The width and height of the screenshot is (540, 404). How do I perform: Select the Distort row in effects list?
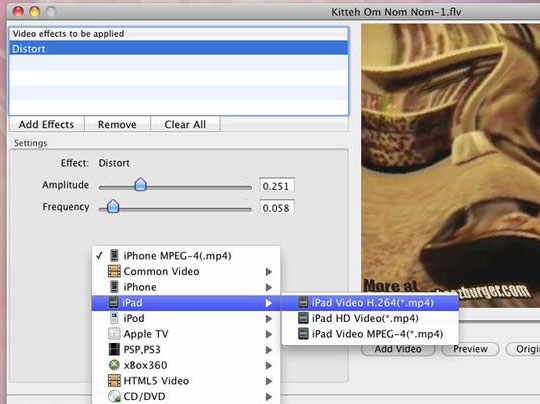tap(178, 48)
